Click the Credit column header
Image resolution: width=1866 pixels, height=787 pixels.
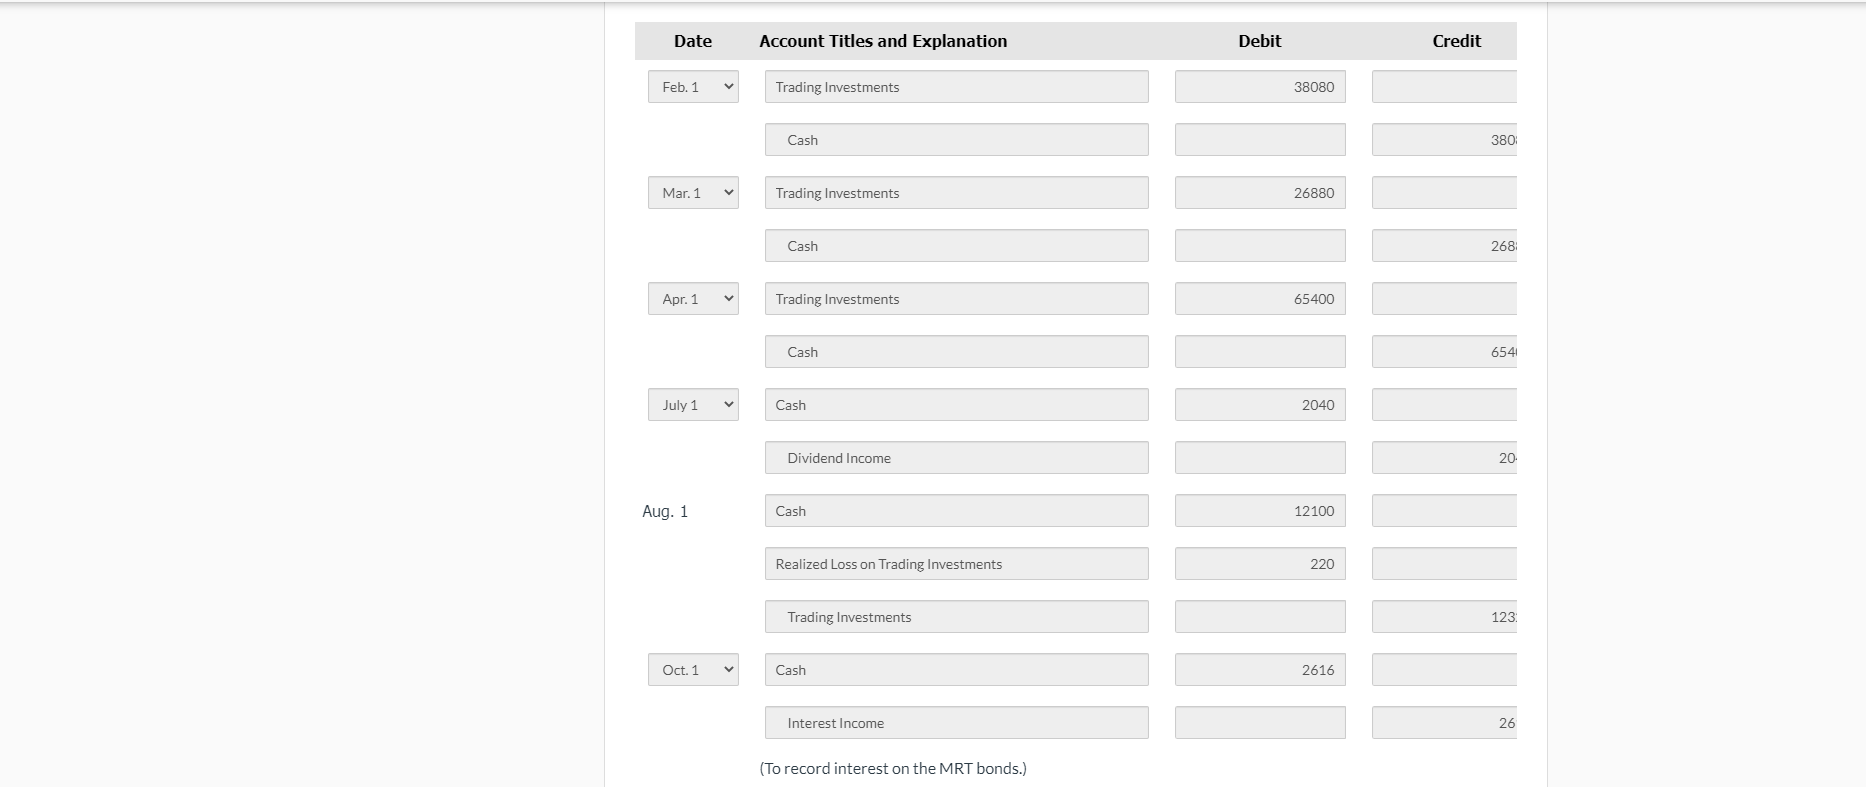pyautogui.click(x=1455, y=41)
